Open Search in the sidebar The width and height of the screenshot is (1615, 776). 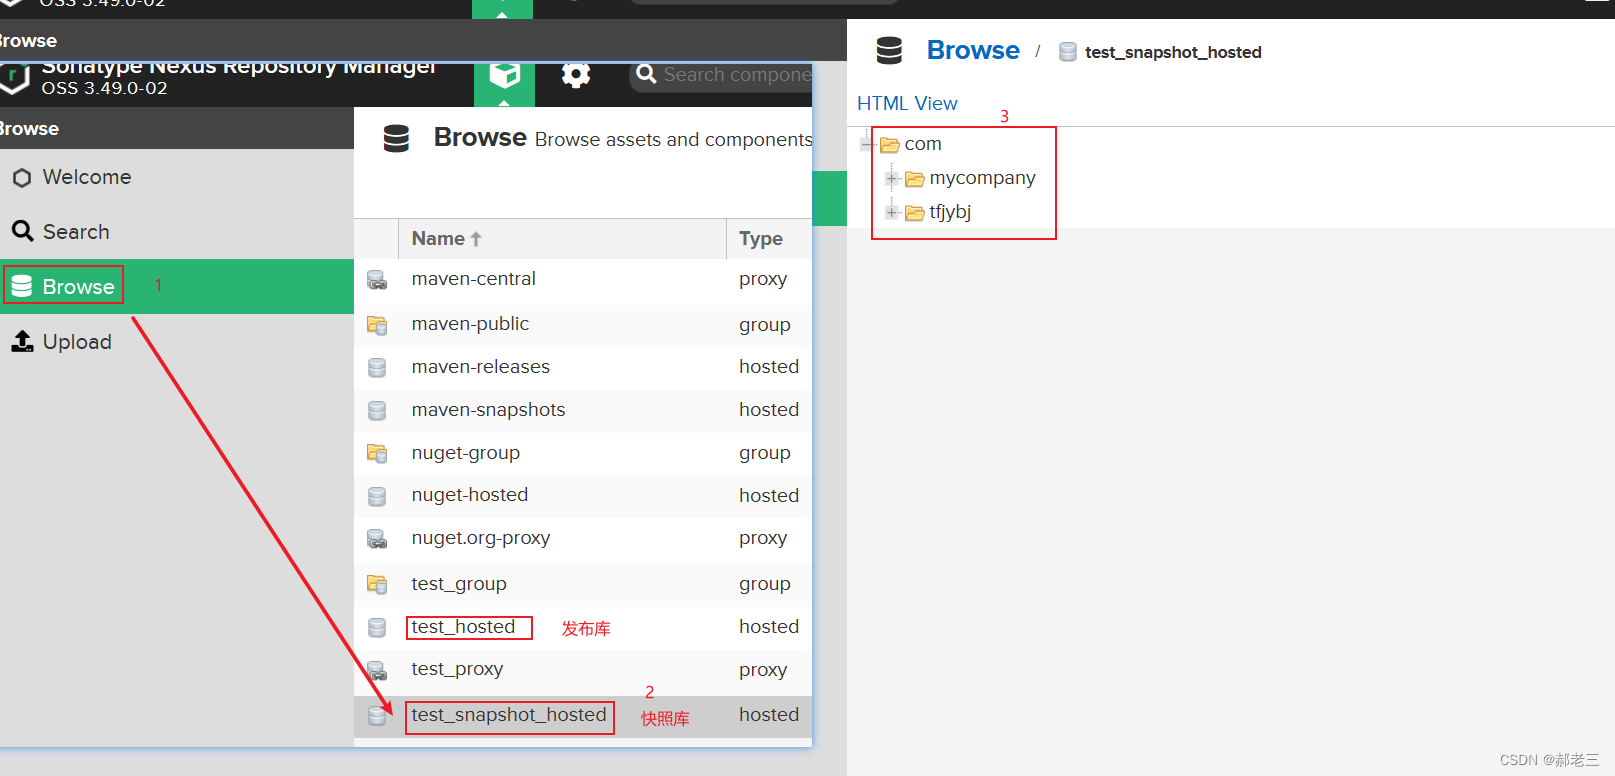[76, 232]
